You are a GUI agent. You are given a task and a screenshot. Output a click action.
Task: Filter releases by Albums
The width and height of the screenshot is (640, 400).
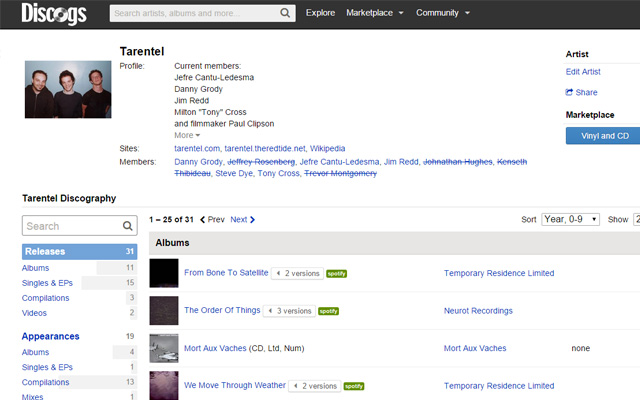coord(36,268)
